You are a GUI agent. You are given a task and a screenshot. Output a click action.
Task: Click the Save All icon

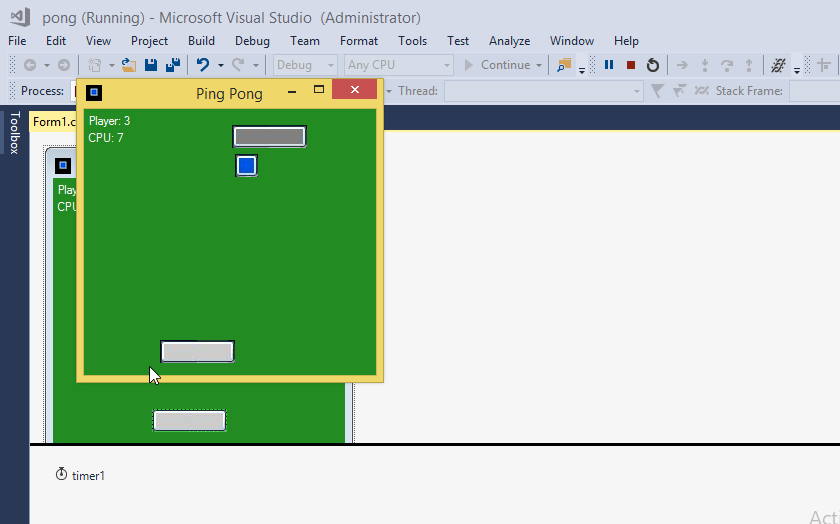point(173,65)
